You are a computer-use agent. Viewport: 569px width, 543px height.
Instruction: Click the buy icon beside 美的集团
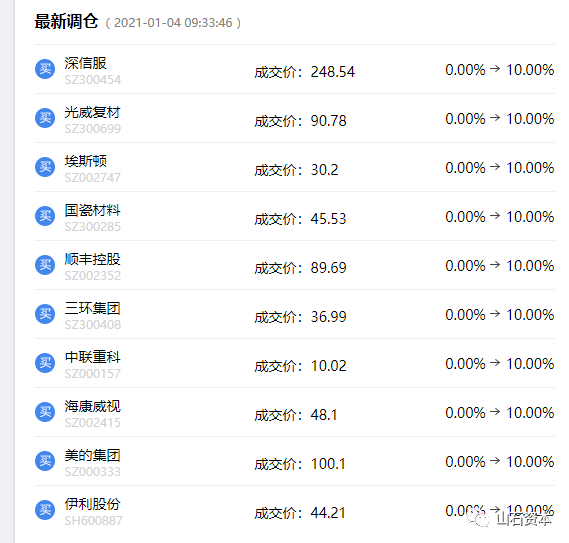click(x=45, y=461)
